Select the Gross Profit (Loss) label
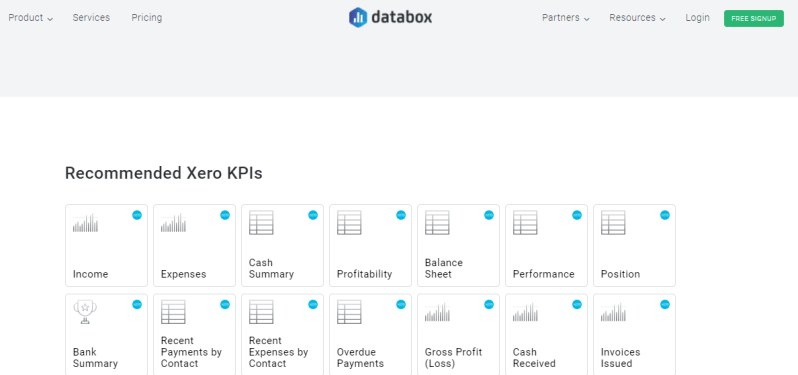 coord(453,358)
